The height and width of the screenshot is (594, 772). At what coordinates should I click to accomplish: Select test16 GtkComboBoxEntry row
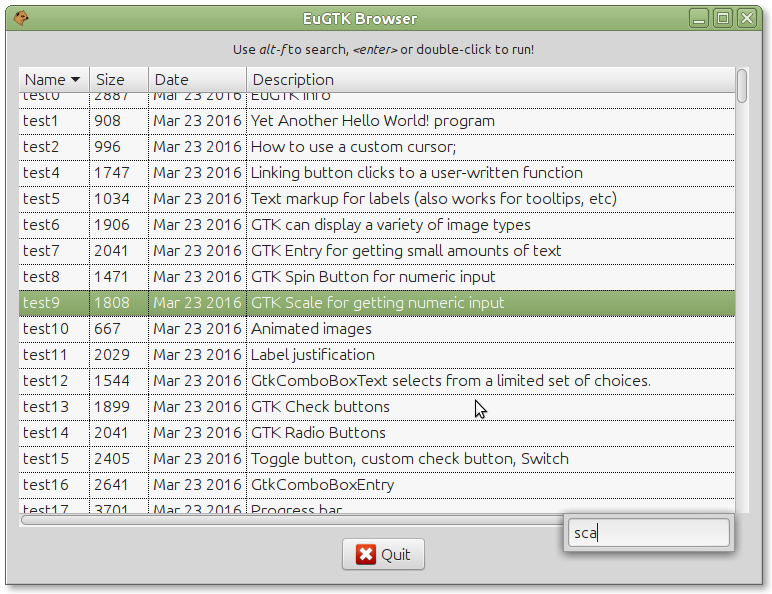tap(322, 485)
